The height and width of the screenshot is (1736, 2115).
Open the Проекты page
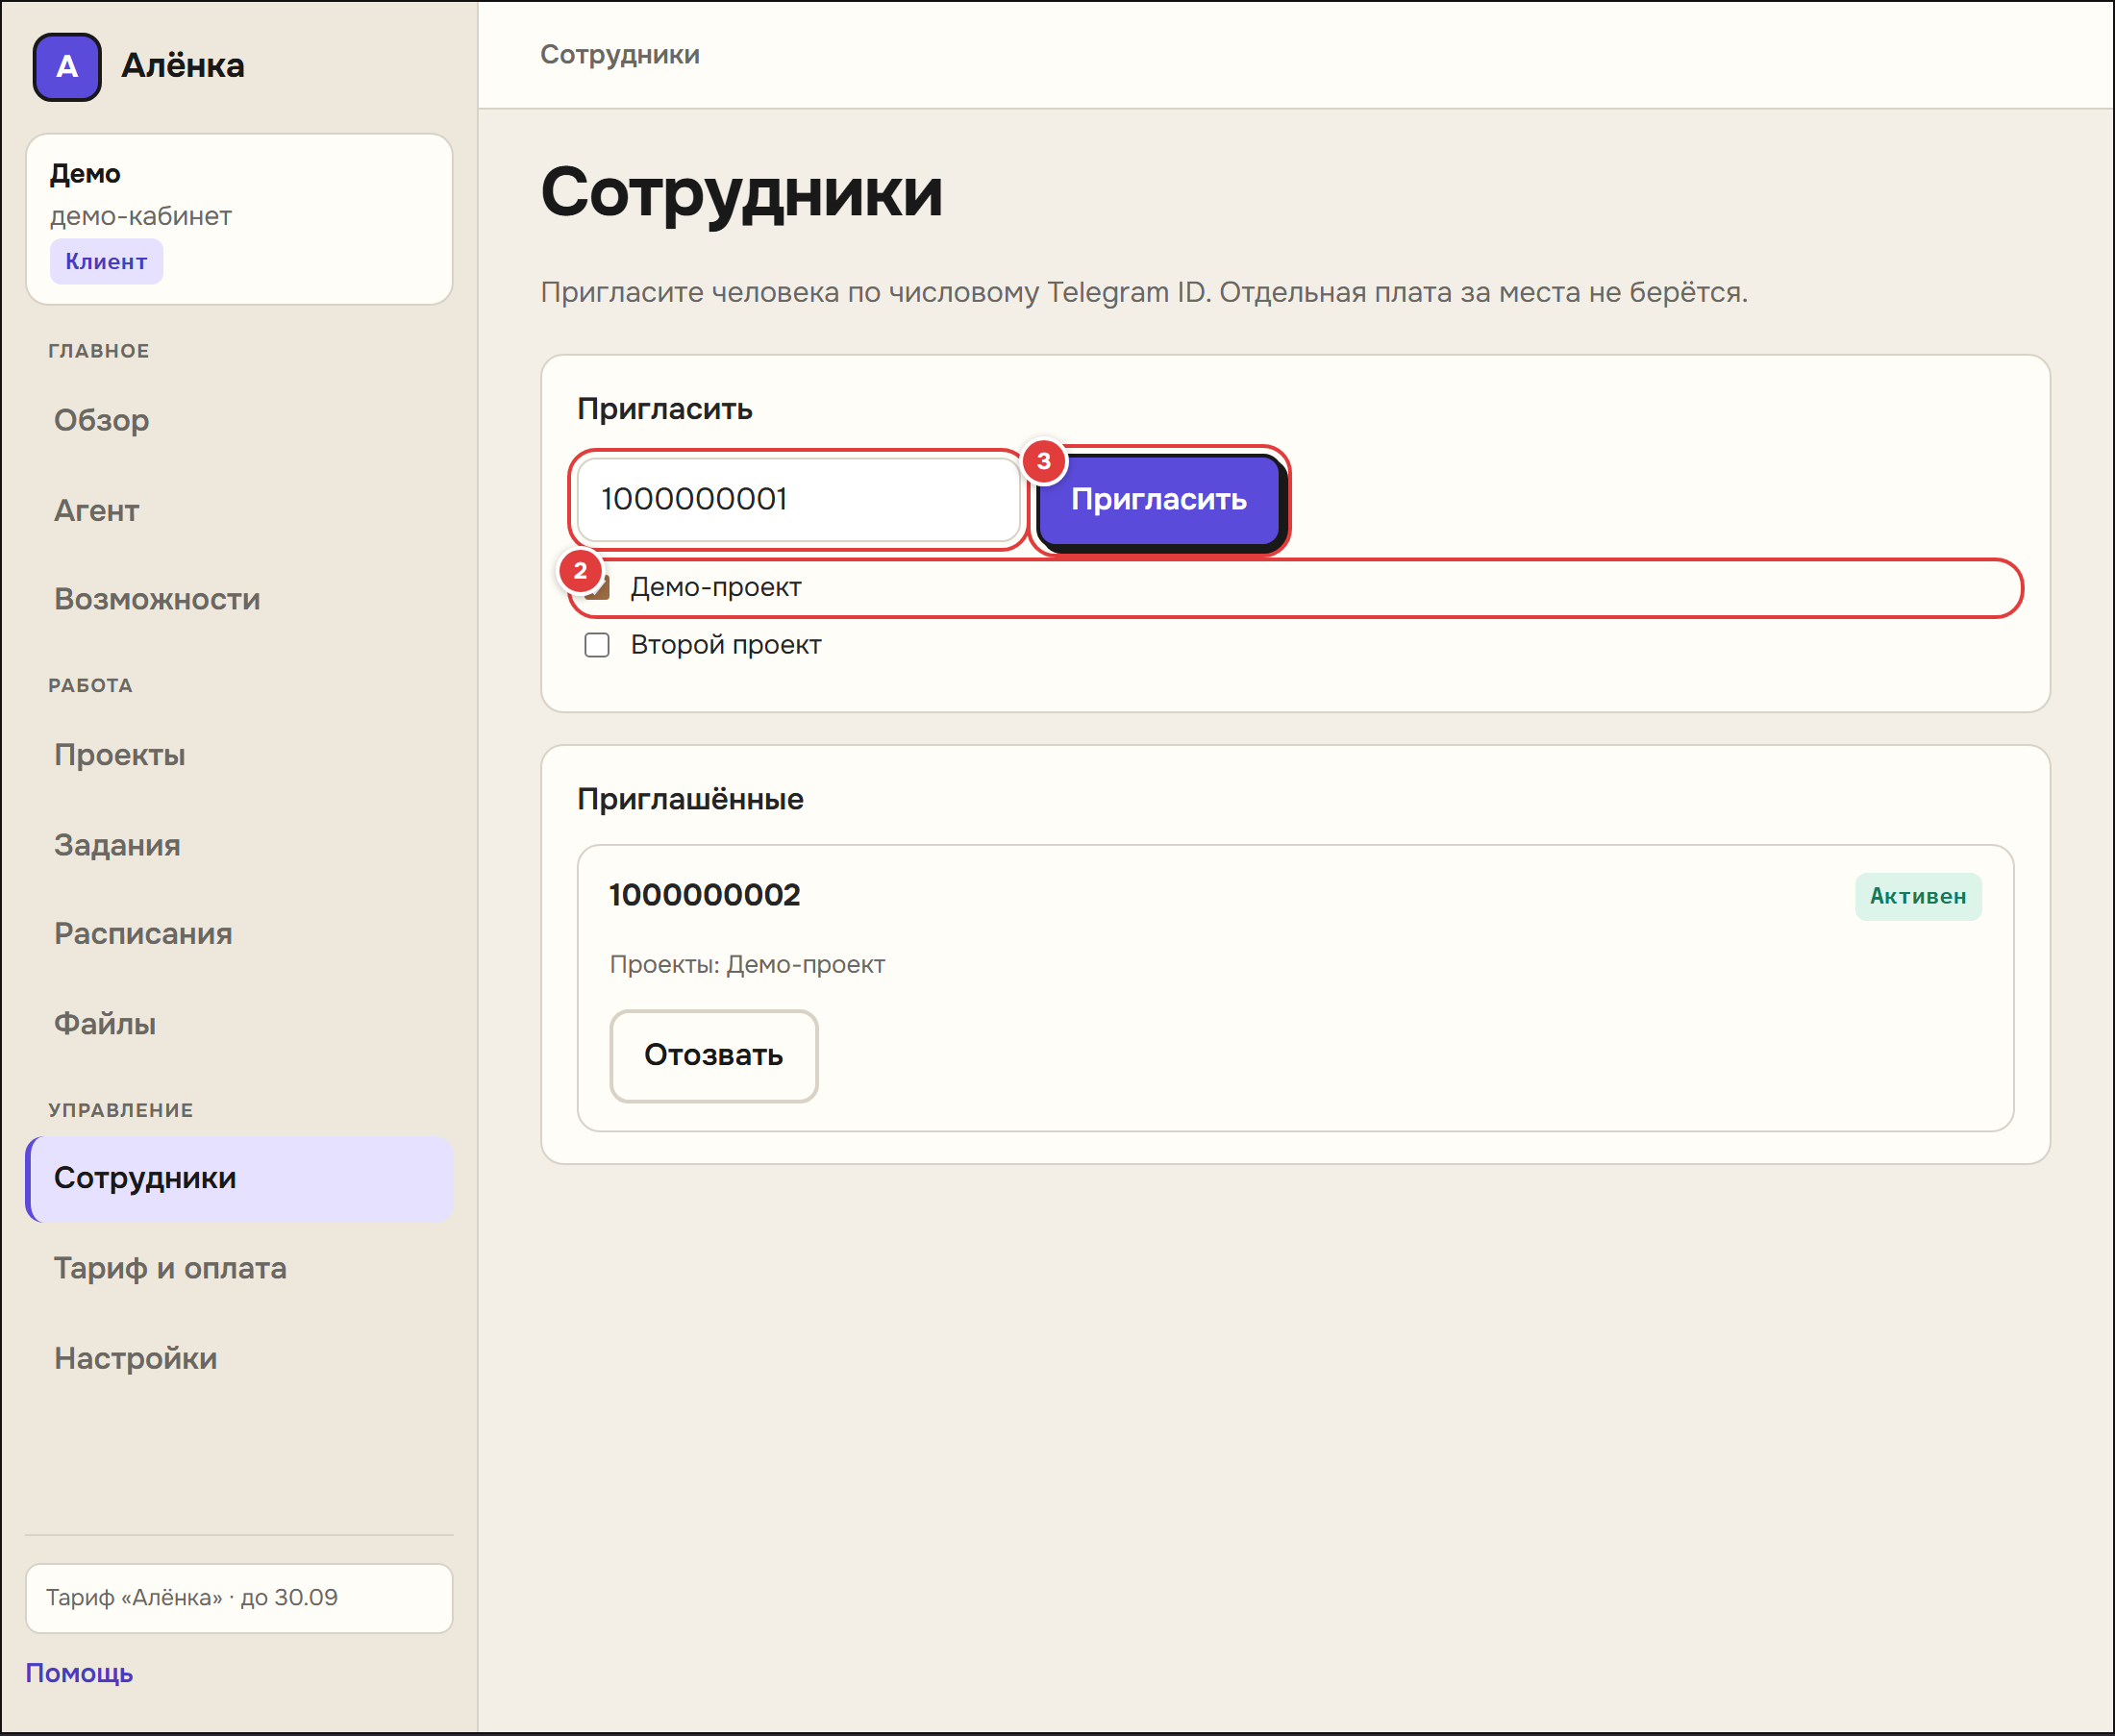pos(120,755)
